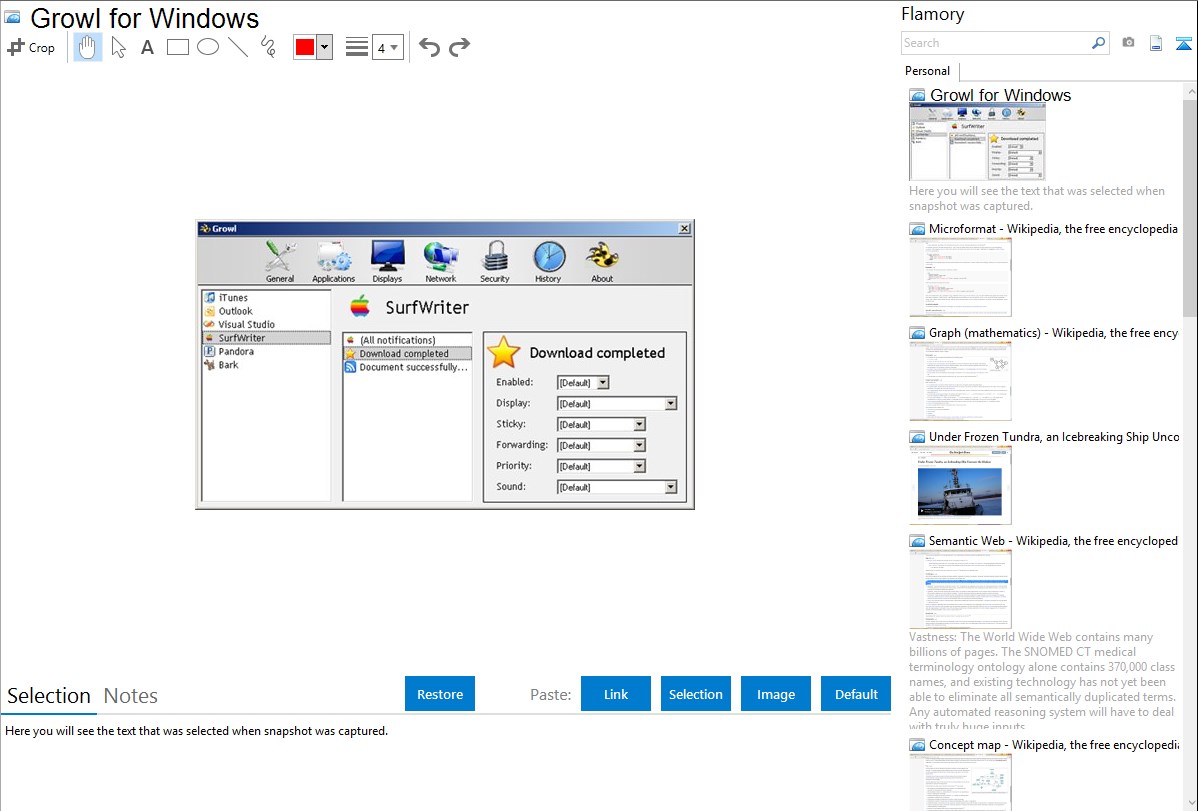Choose the arrow pointer selection tool

pos(118,47)
